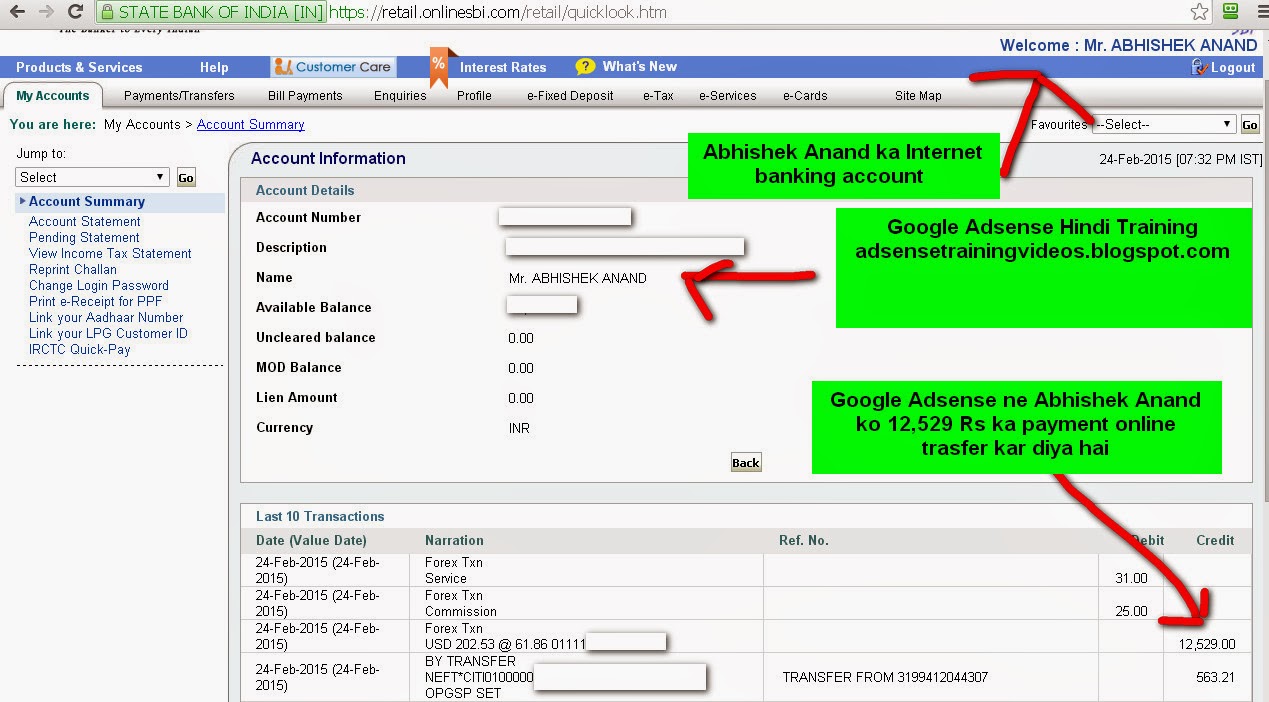Log out using the Logout link
This screenshot has width=1269, height=702.
tap(1233, 67)
